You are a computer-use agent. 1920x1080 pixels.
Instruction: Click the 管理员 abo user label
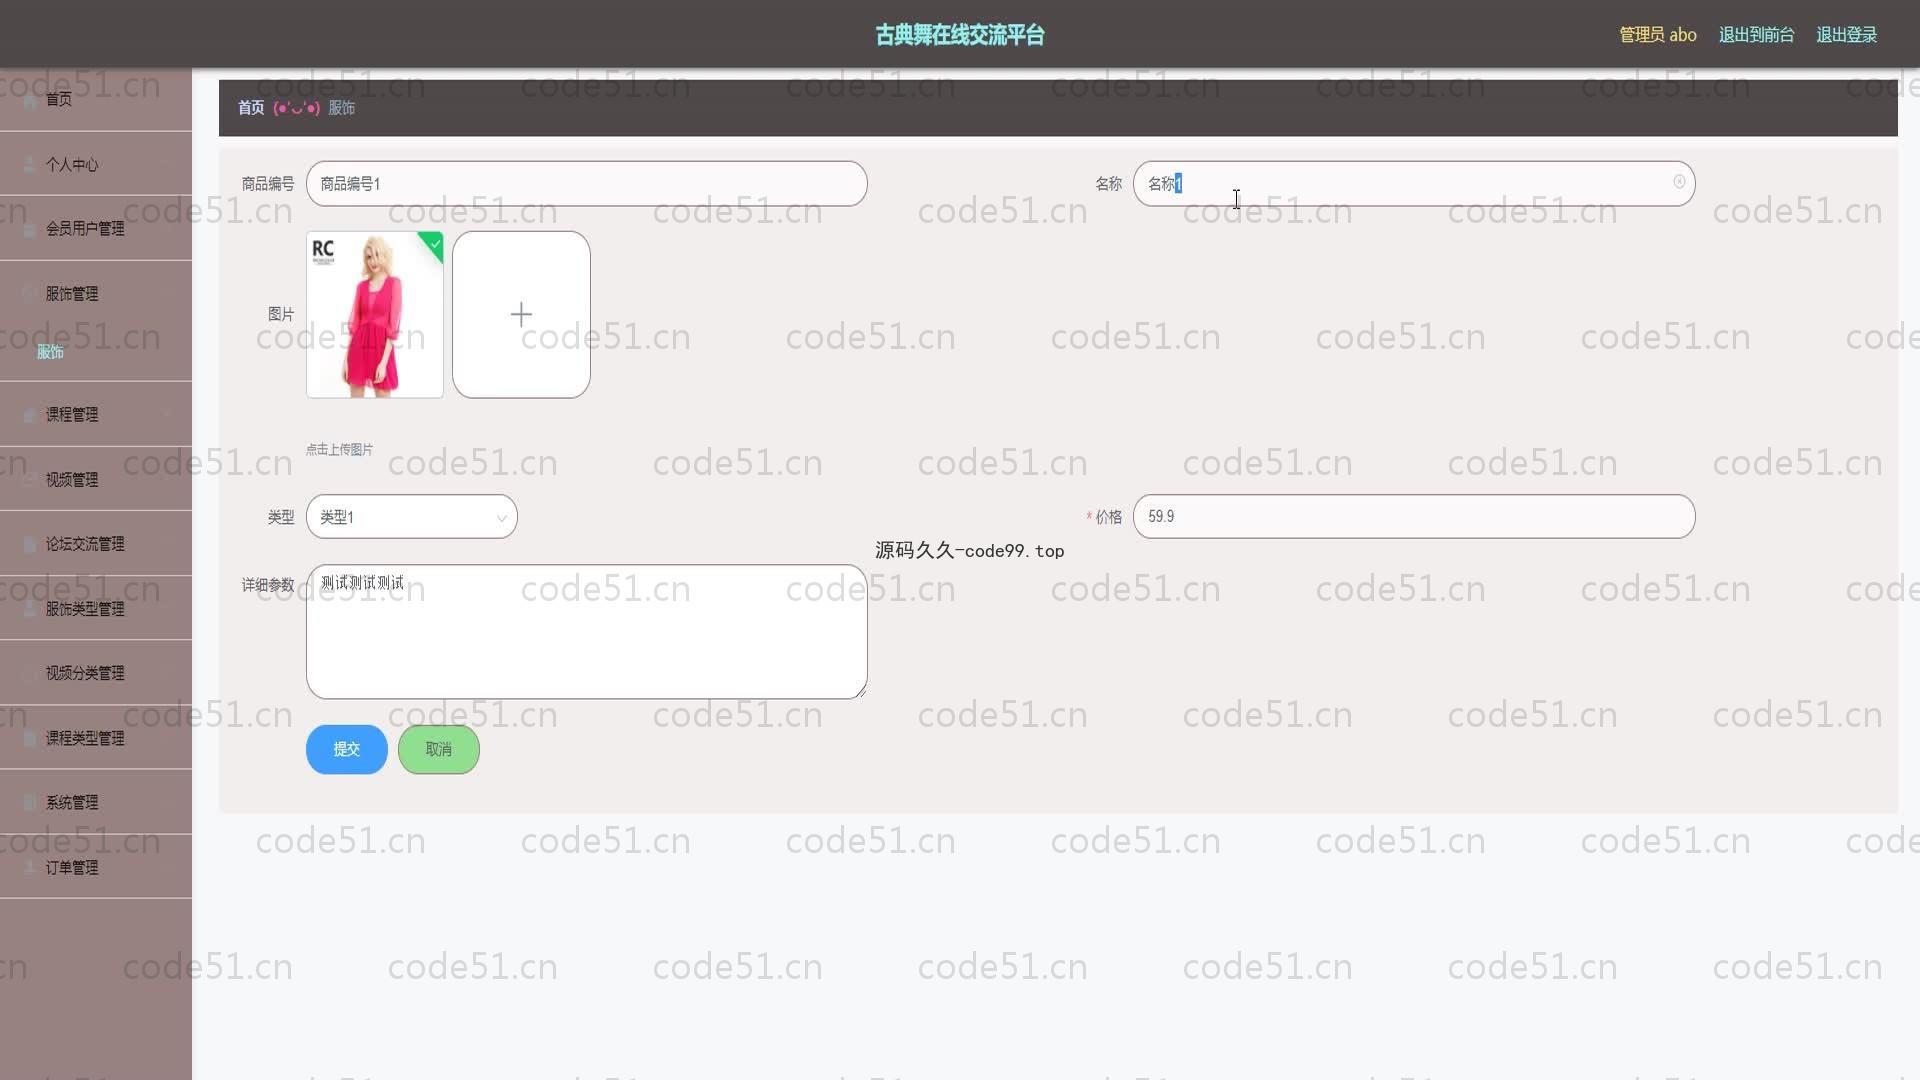[x=1657, y=35]
